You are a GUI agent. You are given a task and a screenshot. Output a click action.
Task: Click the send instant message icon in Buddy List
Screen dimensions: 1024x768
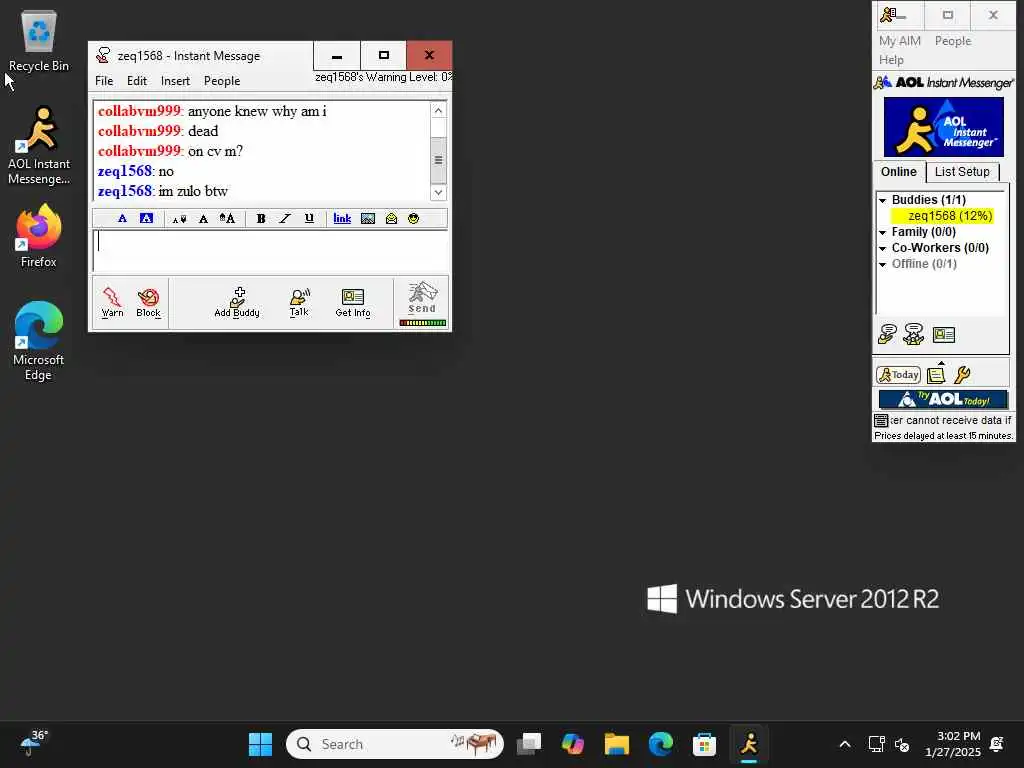(887, 334)
